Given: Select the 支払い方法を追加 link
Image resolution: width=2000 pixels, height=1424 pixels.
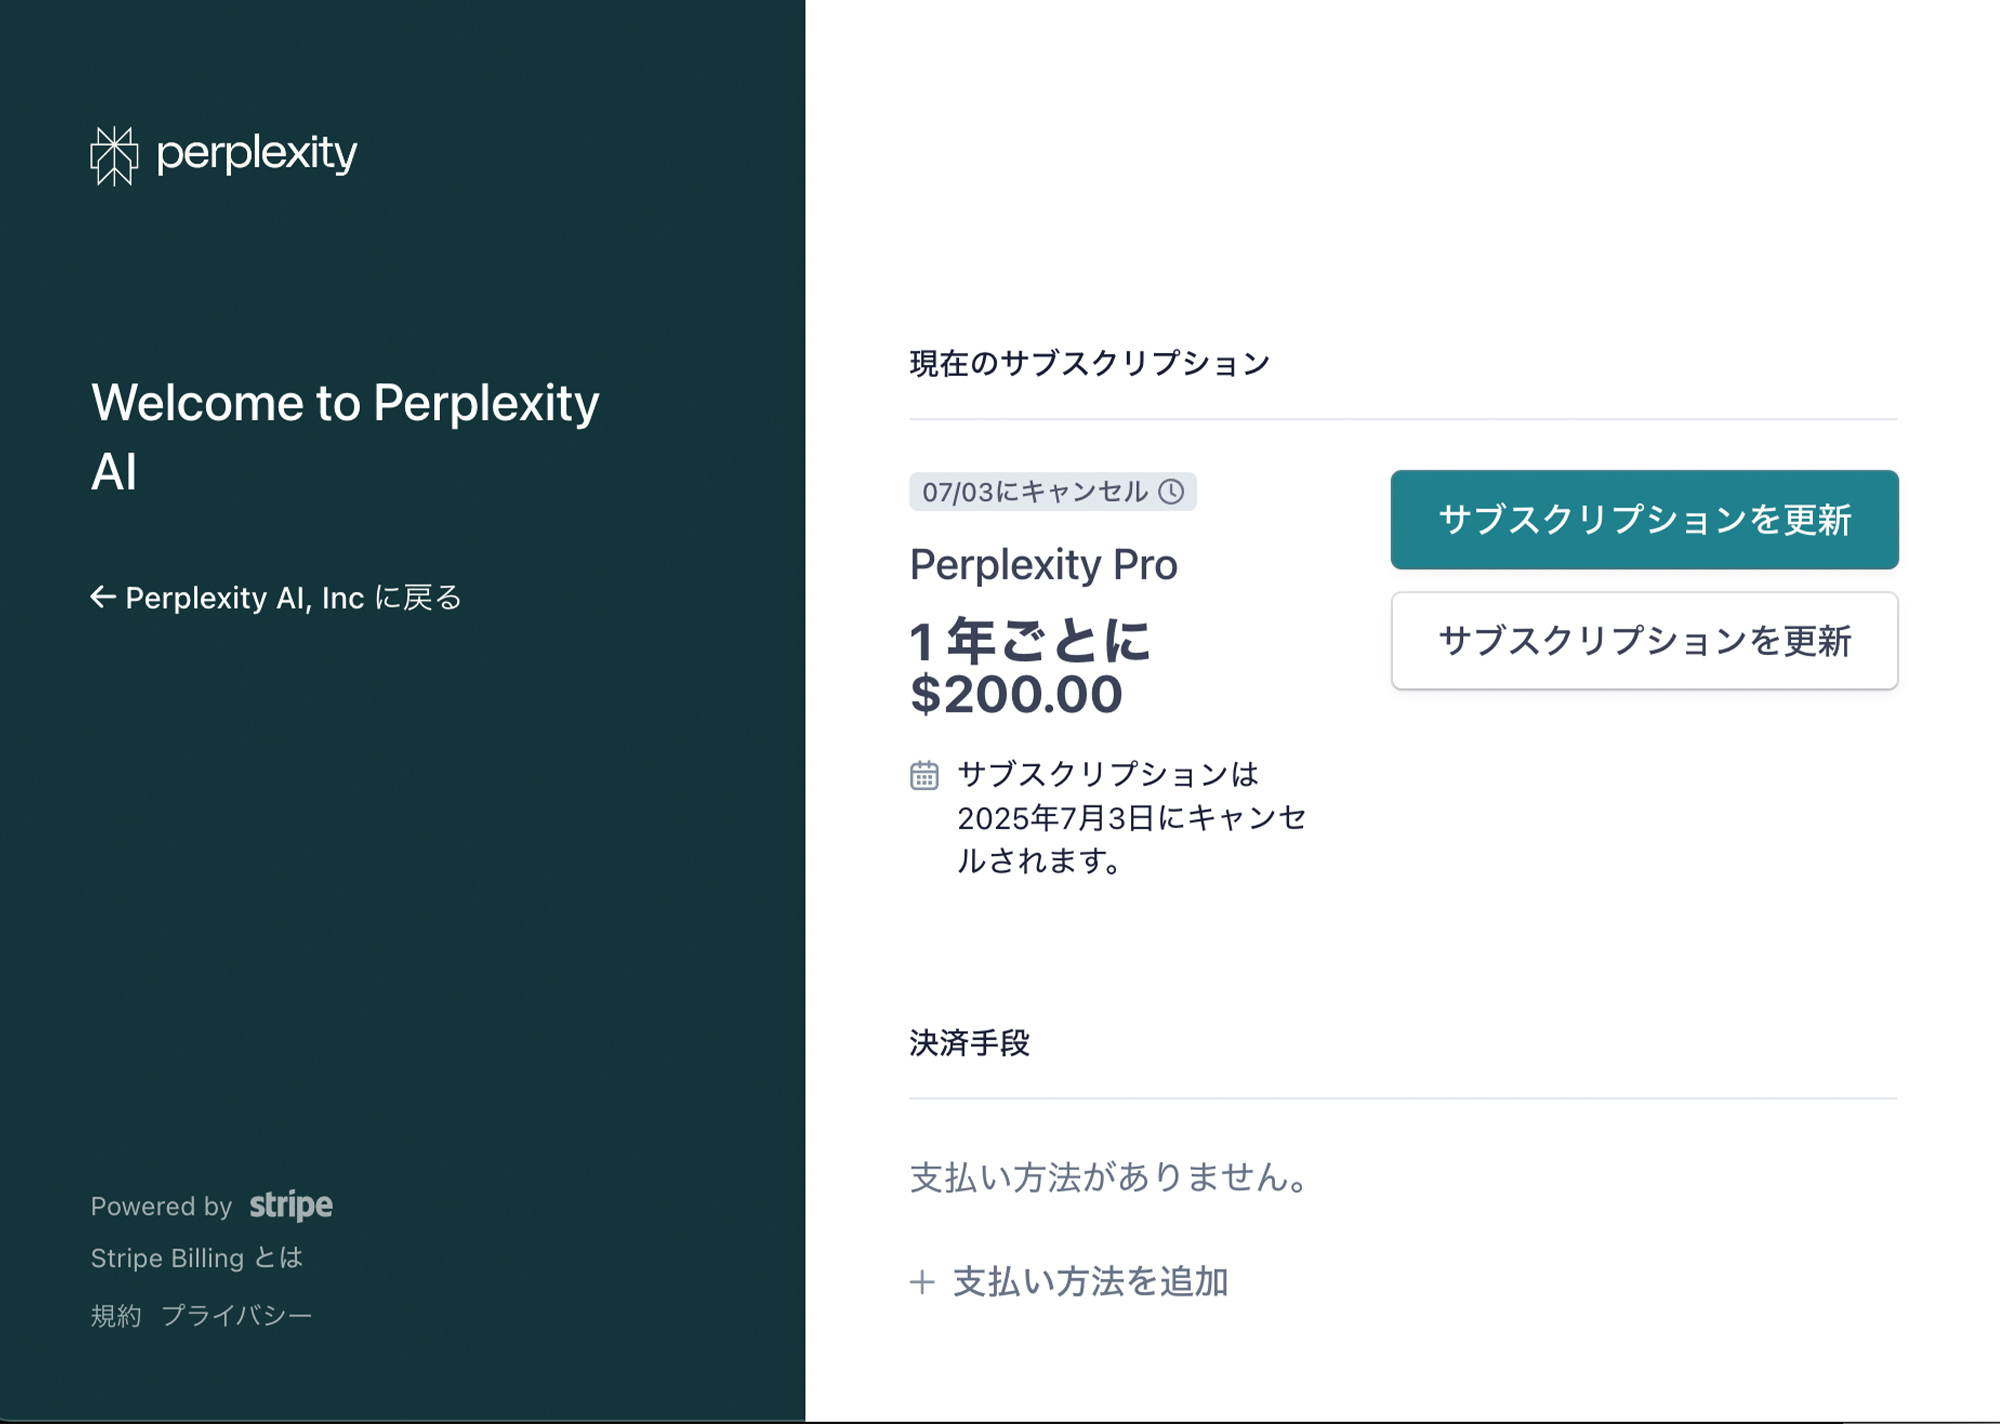Looking at the screenshot, I should coord(1090,1282).
